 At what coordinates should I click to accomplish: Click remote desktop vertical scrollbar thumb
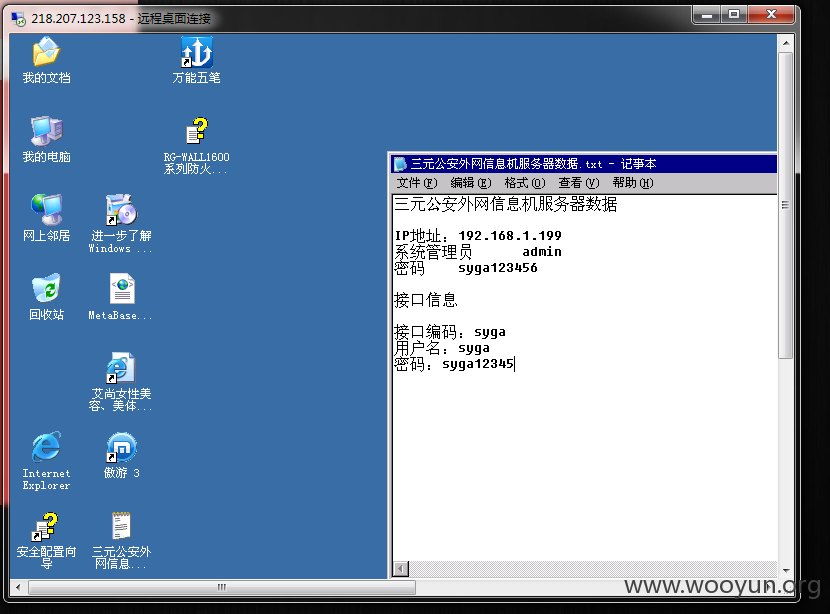(786, 205)
